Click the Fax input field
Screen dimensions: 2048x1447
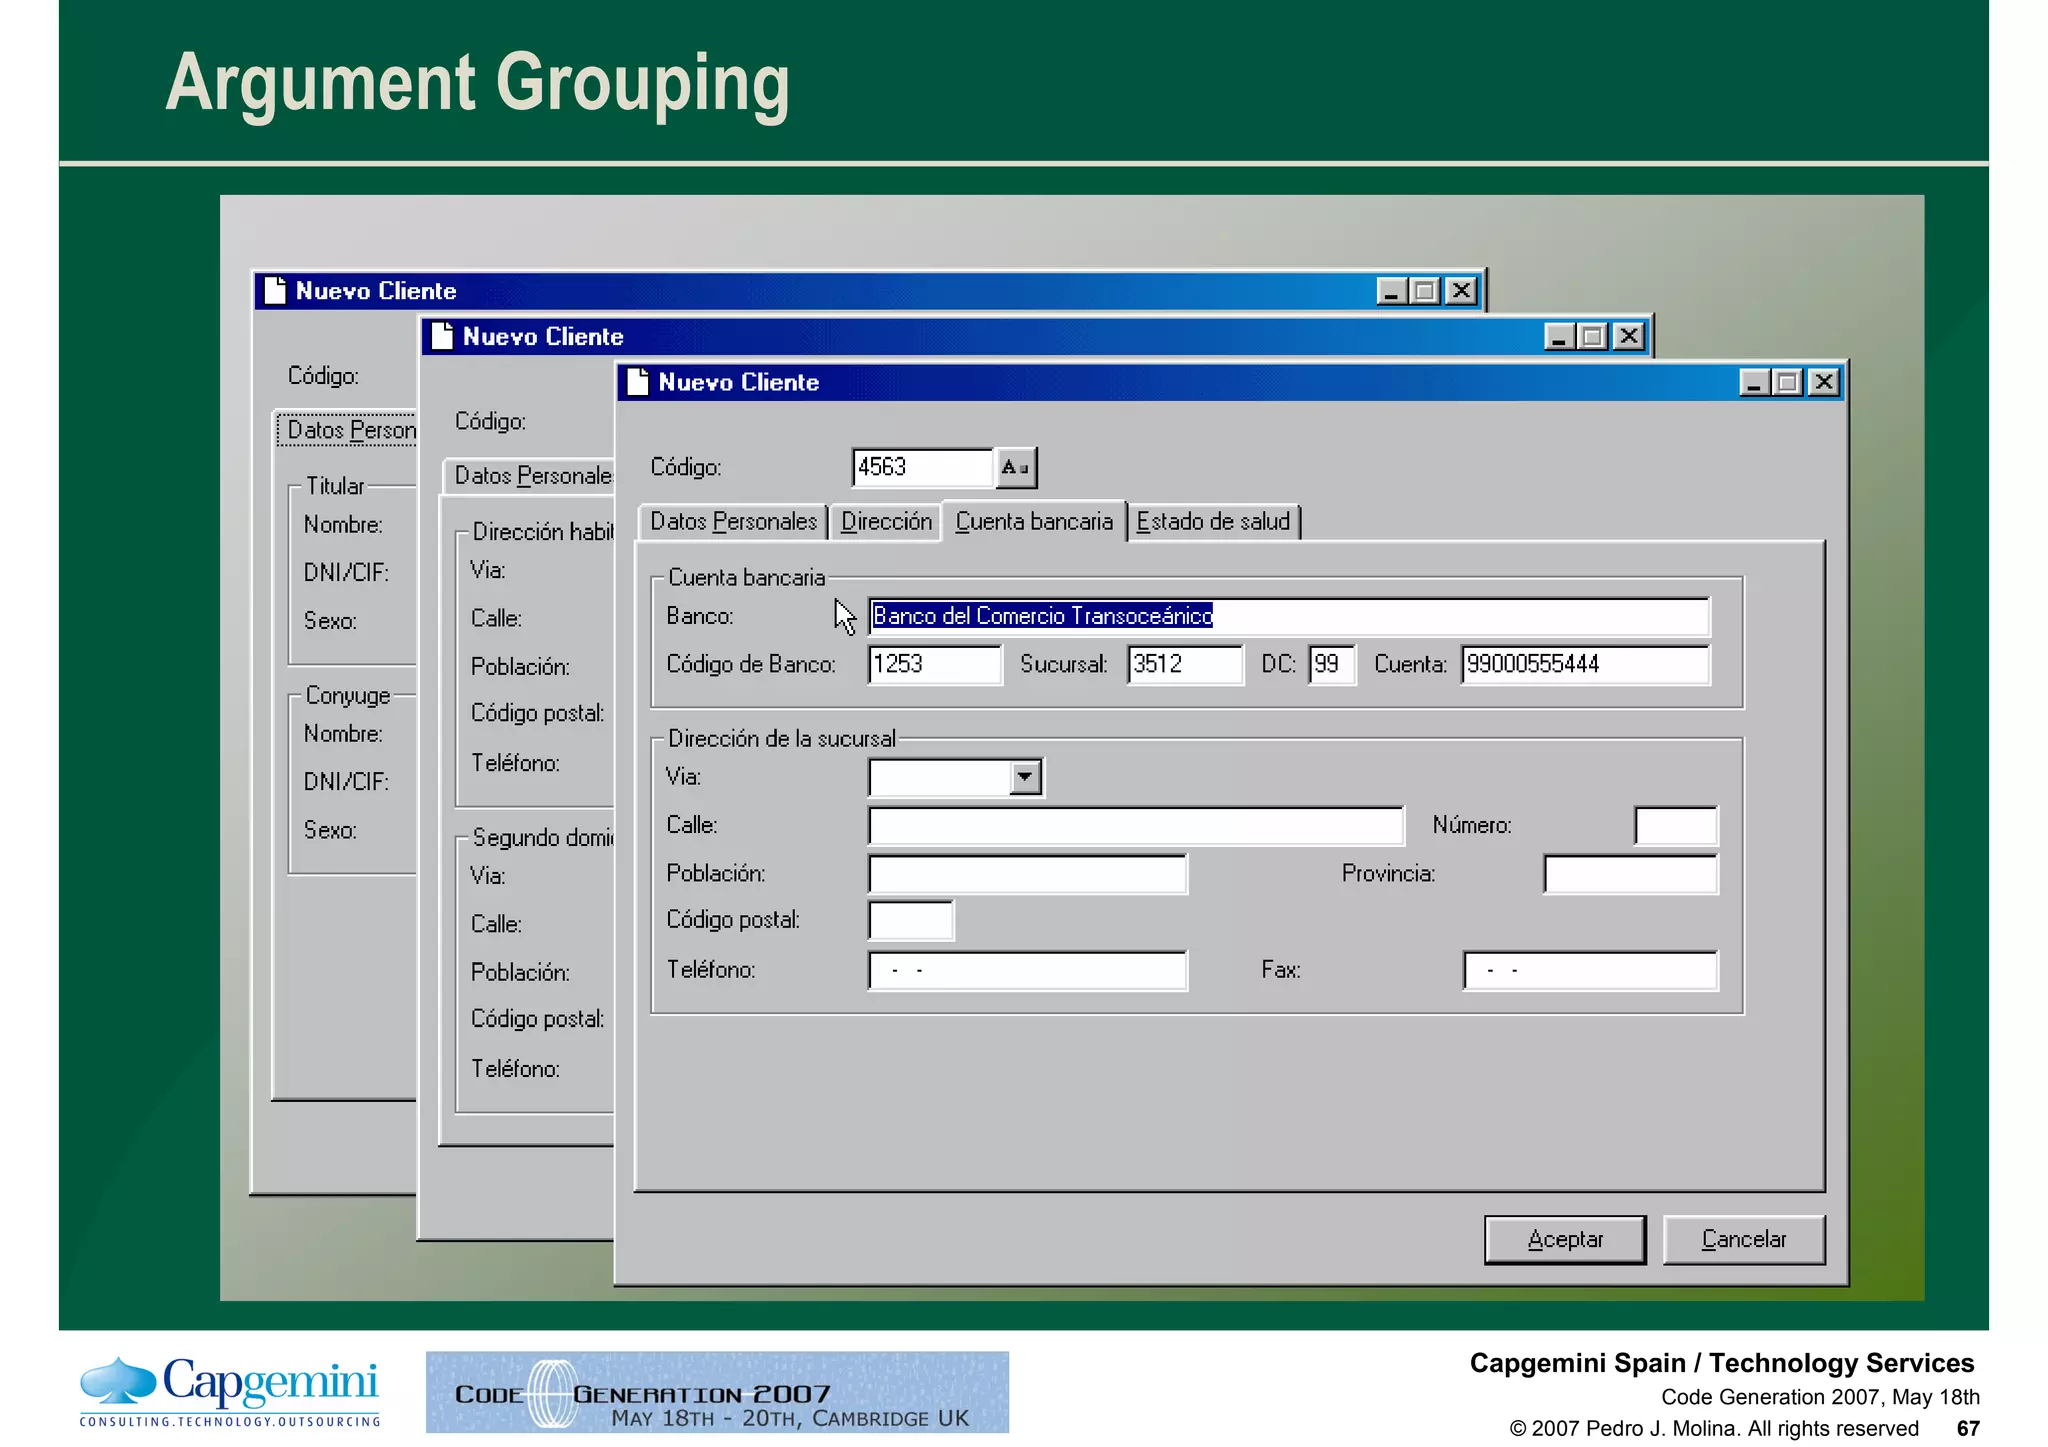pyautogui.click(x=1591, y=971)
